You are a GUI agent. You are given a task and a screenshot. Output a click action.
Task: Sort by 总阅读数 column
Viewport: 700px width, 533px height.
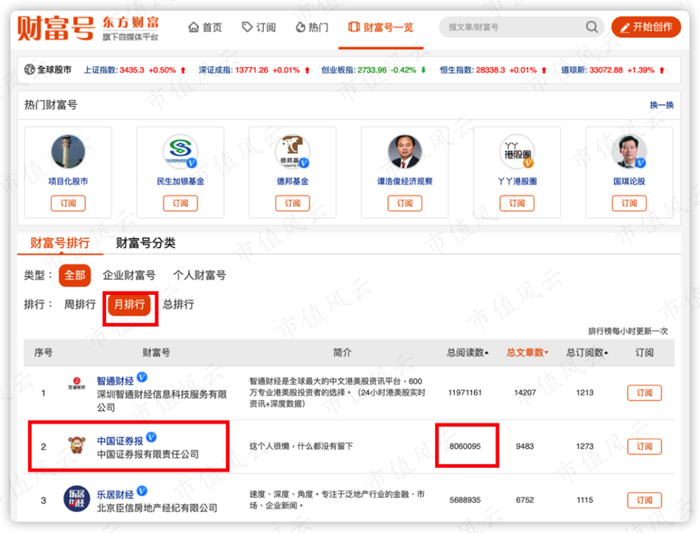pos(467,353)
